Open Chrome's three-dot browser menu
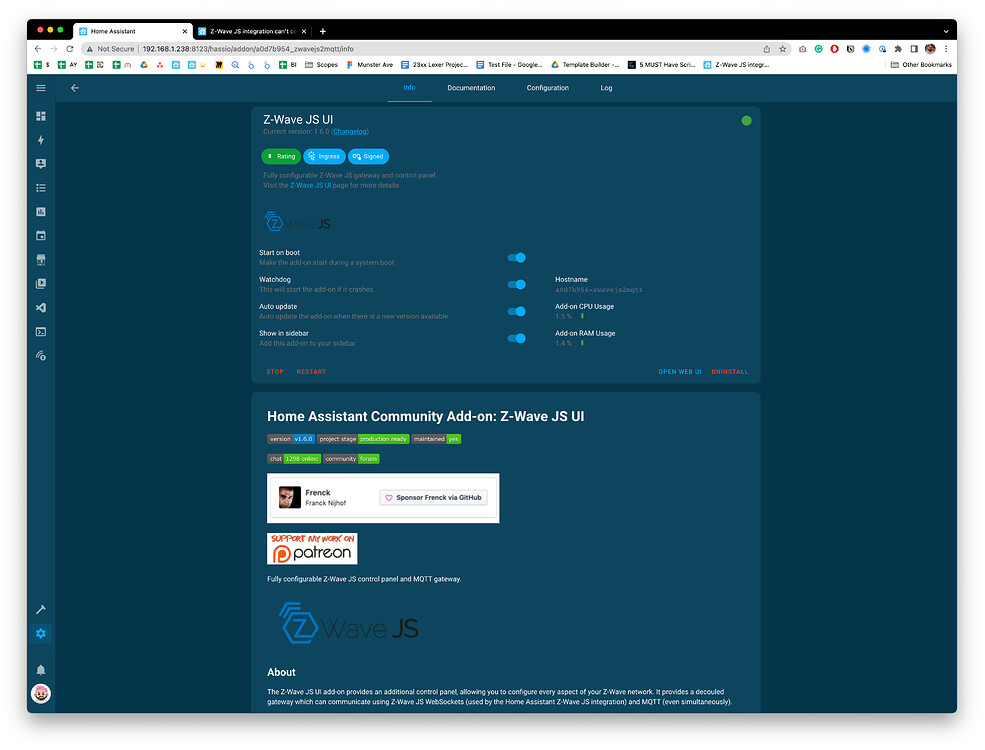Viewport: 985px width, 750px height. [946, 48]
